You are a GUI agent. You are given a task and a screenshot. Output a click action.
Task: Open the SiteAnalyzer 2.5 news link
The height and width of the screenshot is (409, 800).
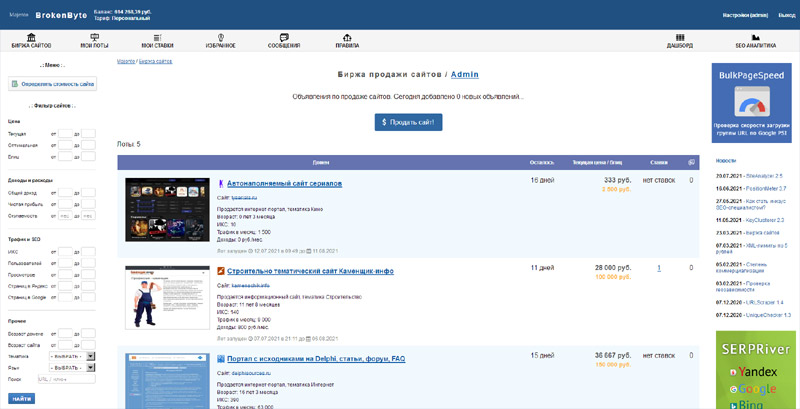tap(764, 175)
